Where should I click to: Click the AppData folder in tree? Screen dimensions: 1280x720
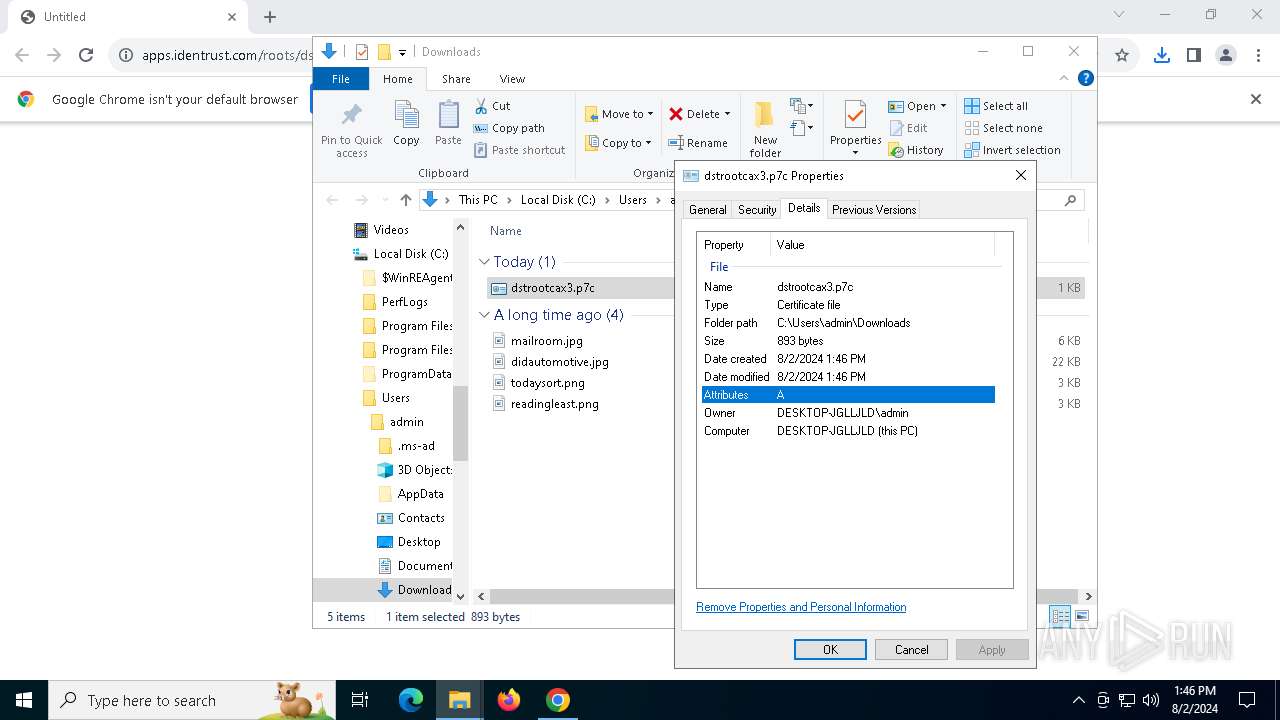(420, 494)
